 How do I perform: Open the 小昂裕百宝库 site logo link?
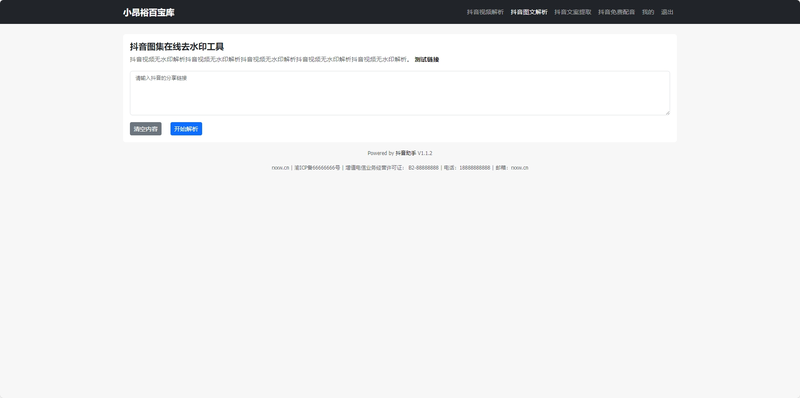(x=148, y=12)
